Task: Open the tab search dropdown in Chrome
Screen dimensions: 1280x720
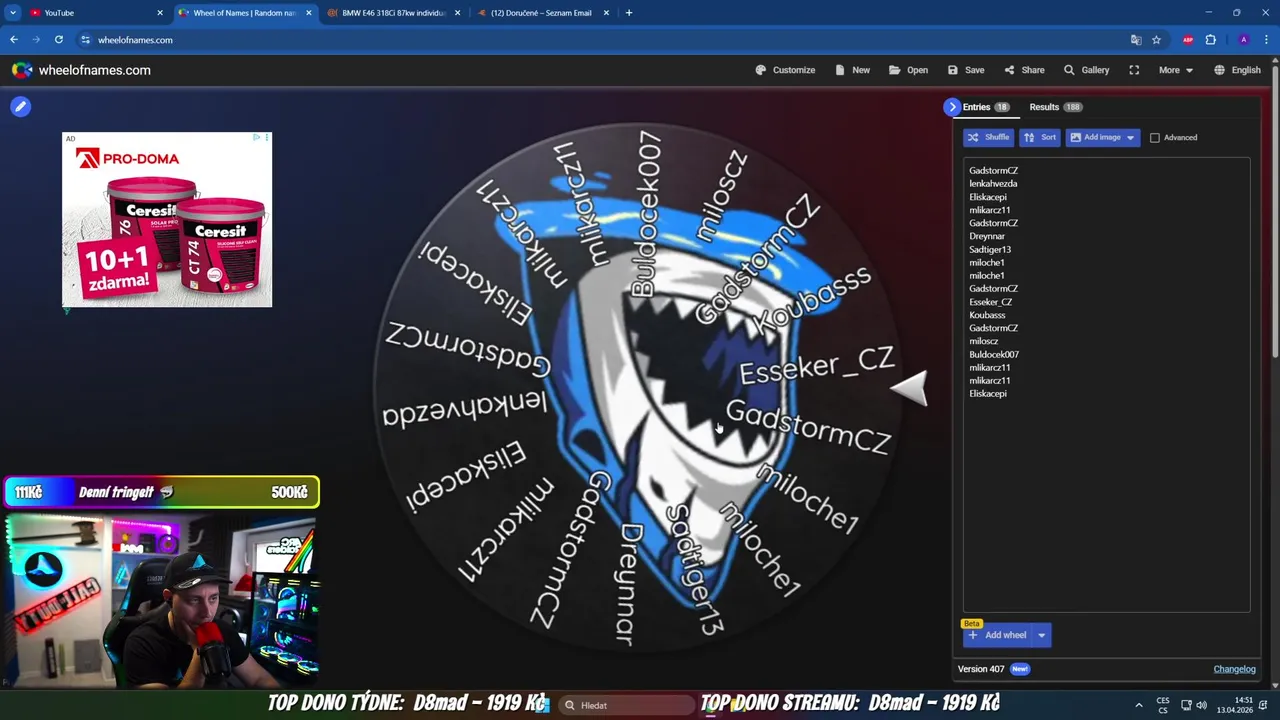Action: click(x=13, y=13)
